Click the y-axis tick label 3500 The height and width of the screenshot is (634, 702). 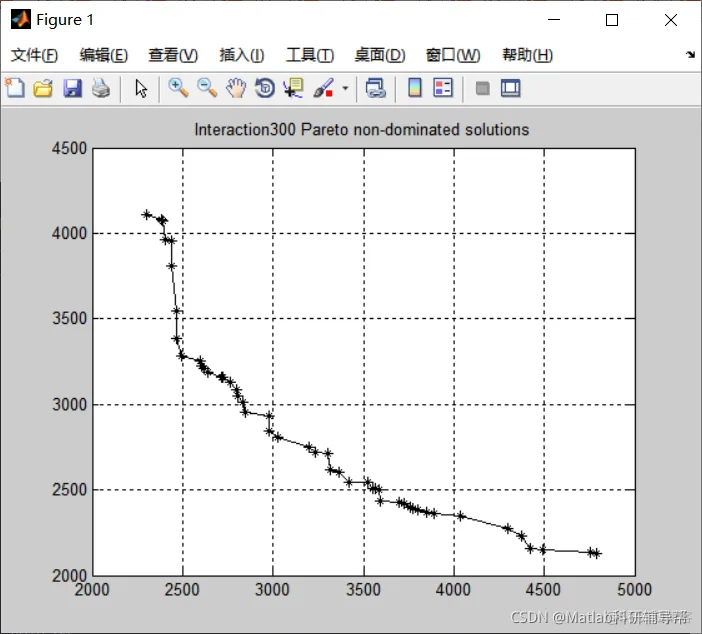(x=69, y=318)
